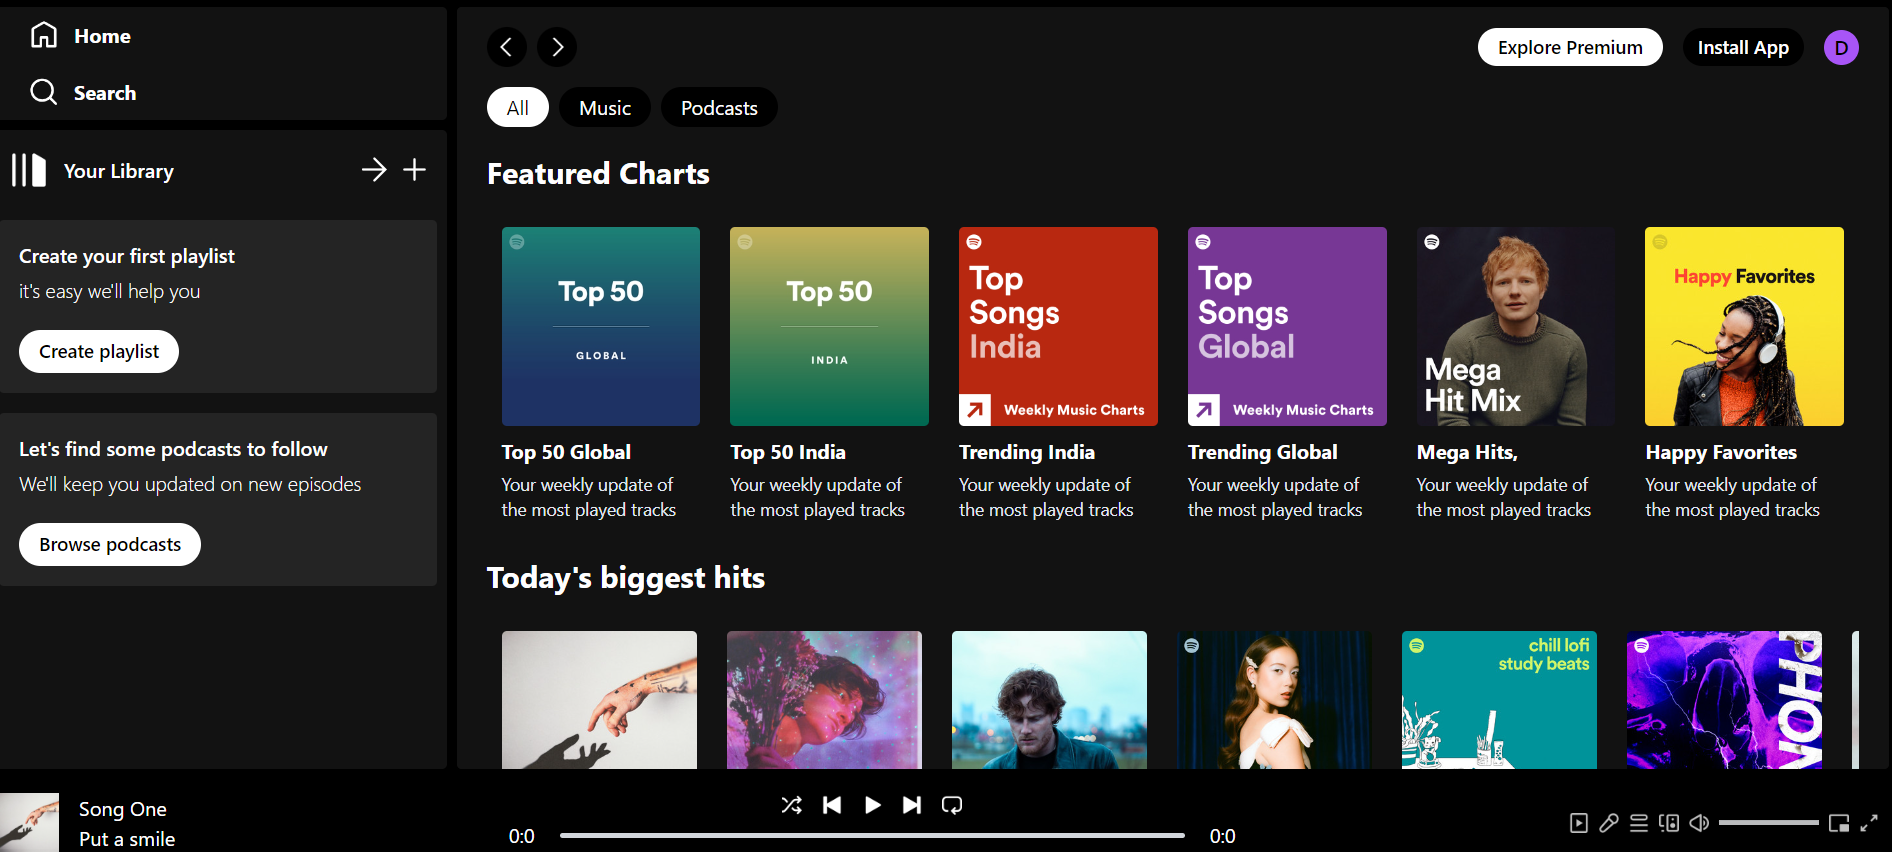
Task: Skip to next track
Action: coord(911,805)
